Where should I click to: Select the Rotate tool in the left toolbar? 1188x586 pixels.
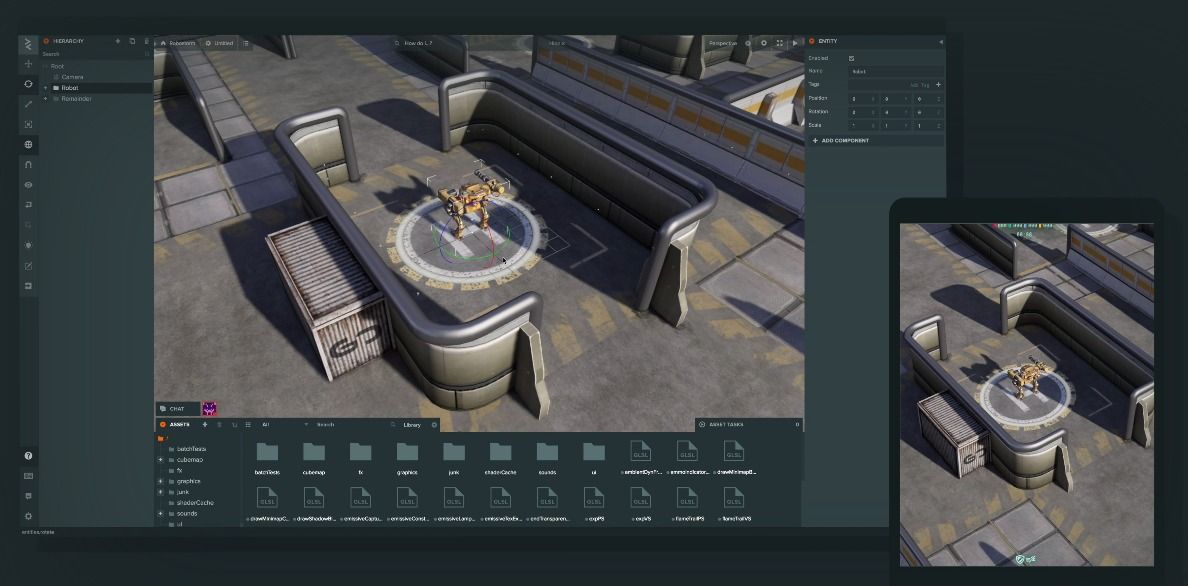click(x=28, y=85)
